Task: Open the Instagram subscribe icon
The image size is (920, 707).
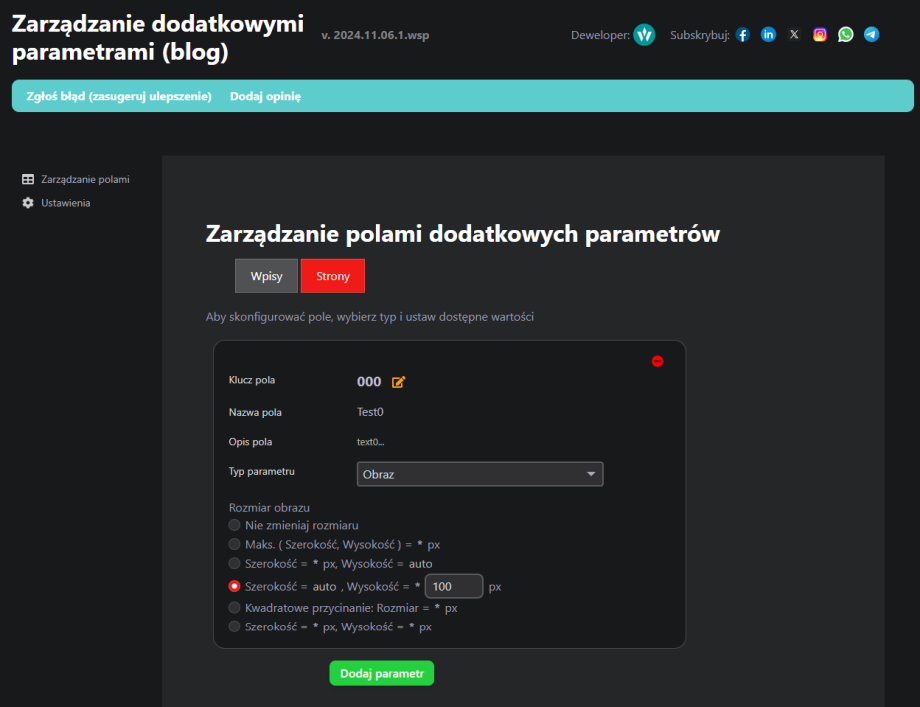Action: coord(820,35)
